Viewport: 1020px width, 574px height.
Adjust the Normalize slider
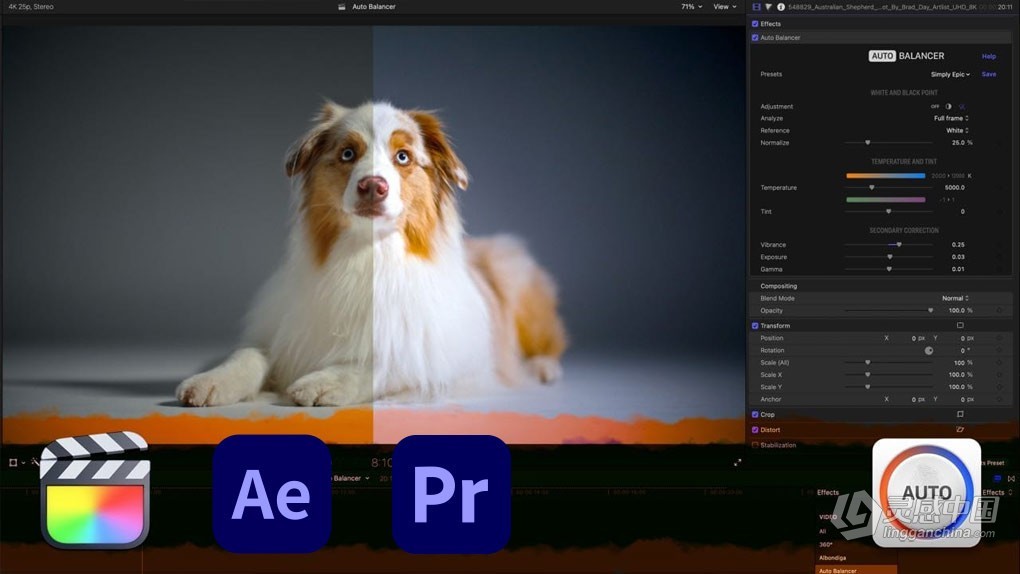click(889, 143)
